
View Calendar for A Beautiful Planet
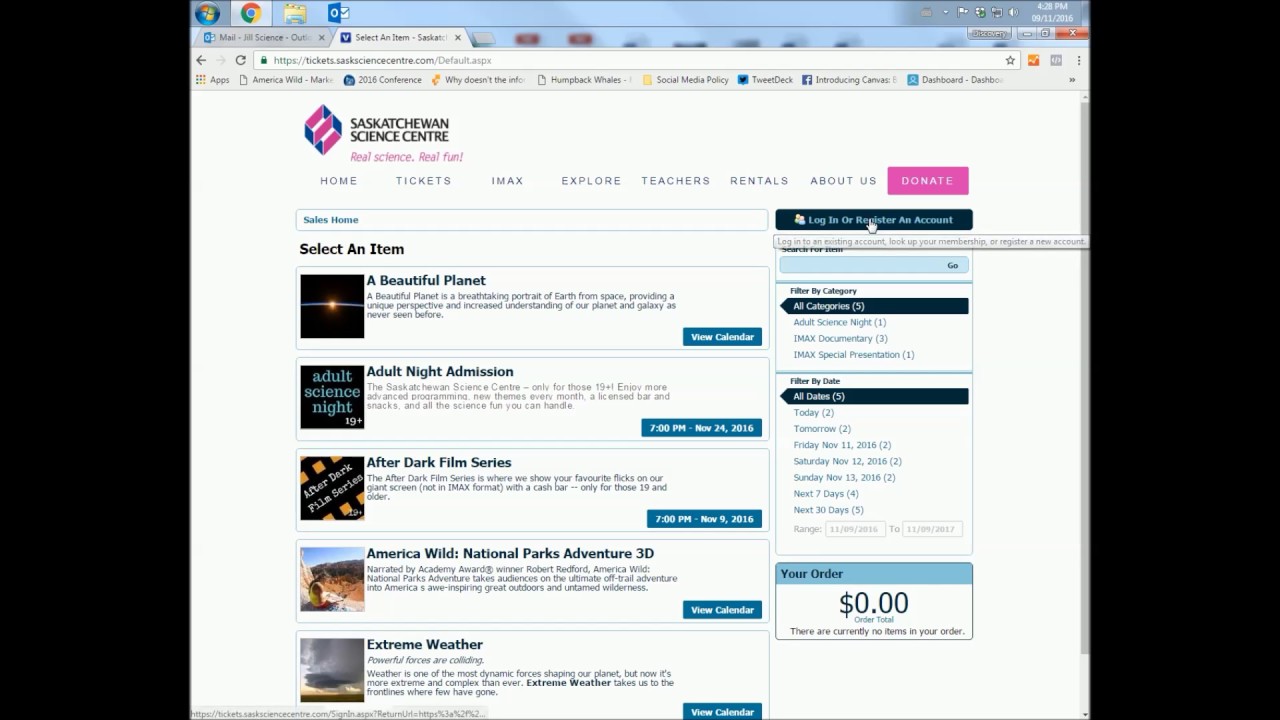pos(722,337)
